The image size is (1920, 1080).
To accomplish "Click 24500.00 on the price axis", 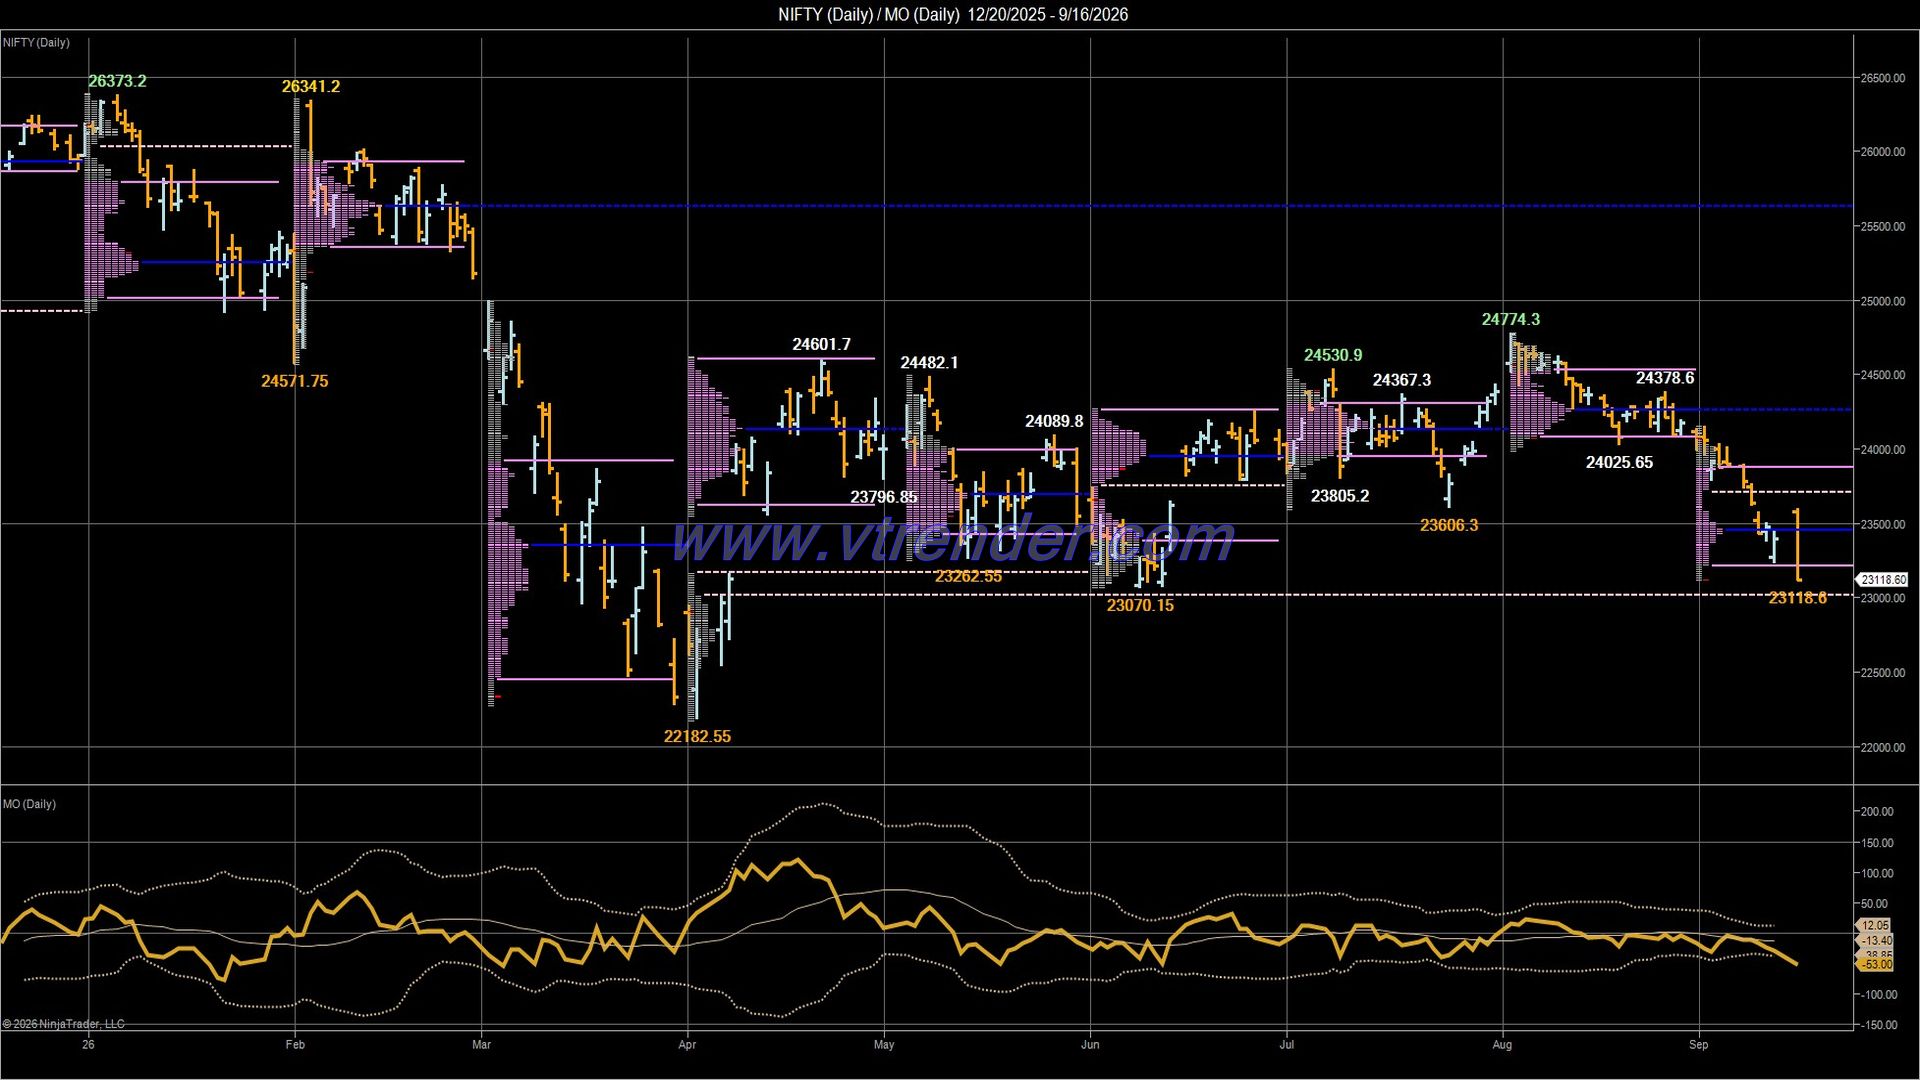I will click(1882, 375).
